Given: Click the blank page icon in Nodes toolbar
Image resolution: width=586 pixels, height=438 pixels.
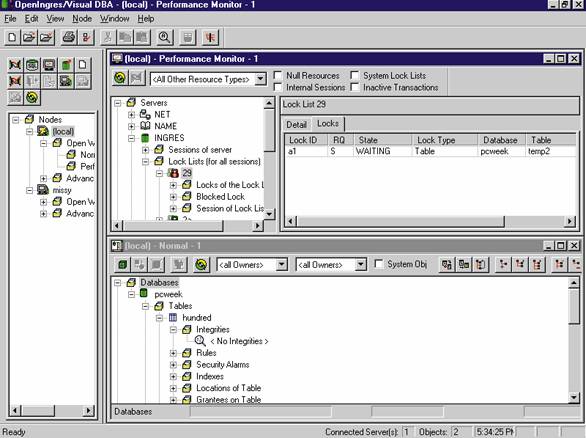Looking at the screenshot, I should point(83,65).
